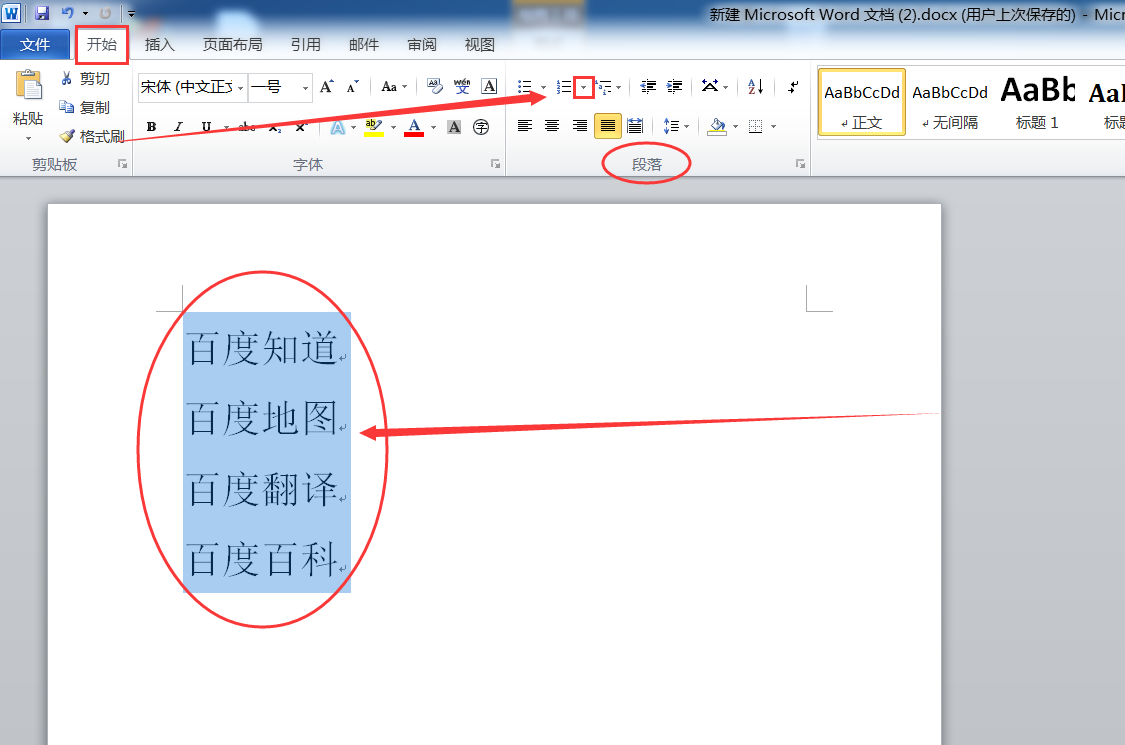
Task: Click the Text Effects glowing A icon
Action: coord(338,127)
